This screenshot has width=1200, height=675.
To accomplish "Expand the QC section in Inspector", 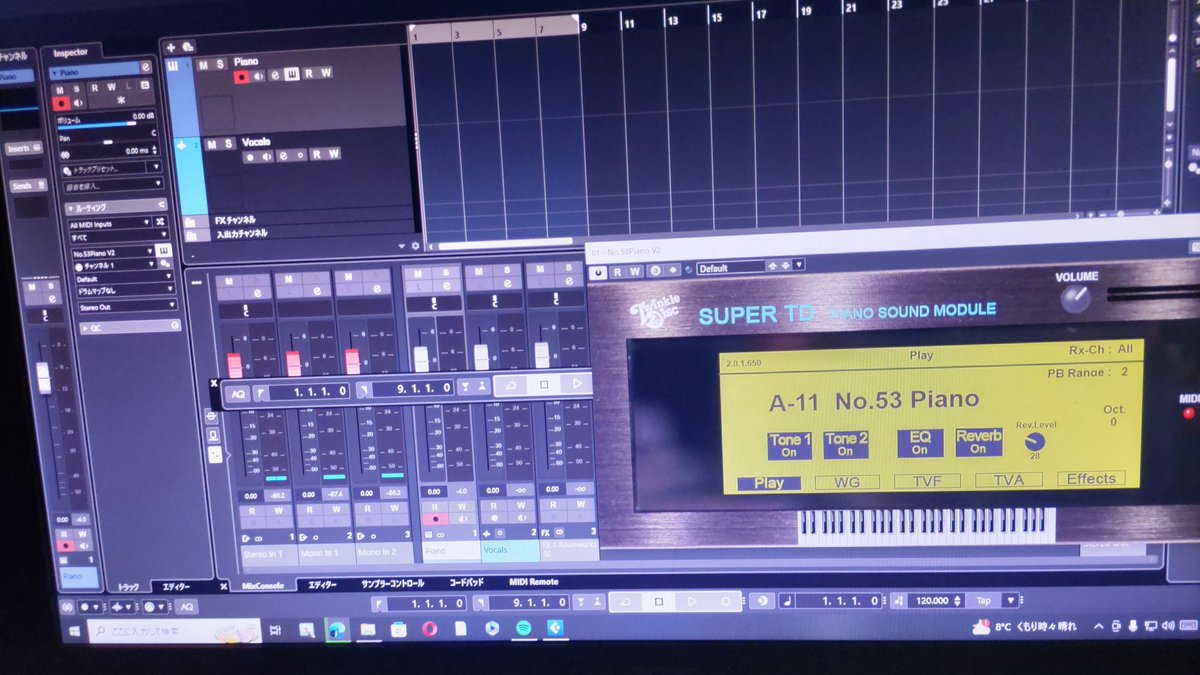I will tap(129, 326).
